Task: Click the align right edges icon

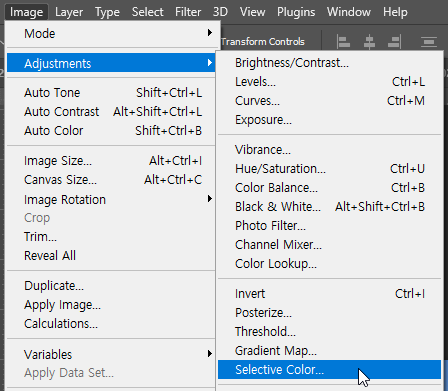Action: coord(395,42)
